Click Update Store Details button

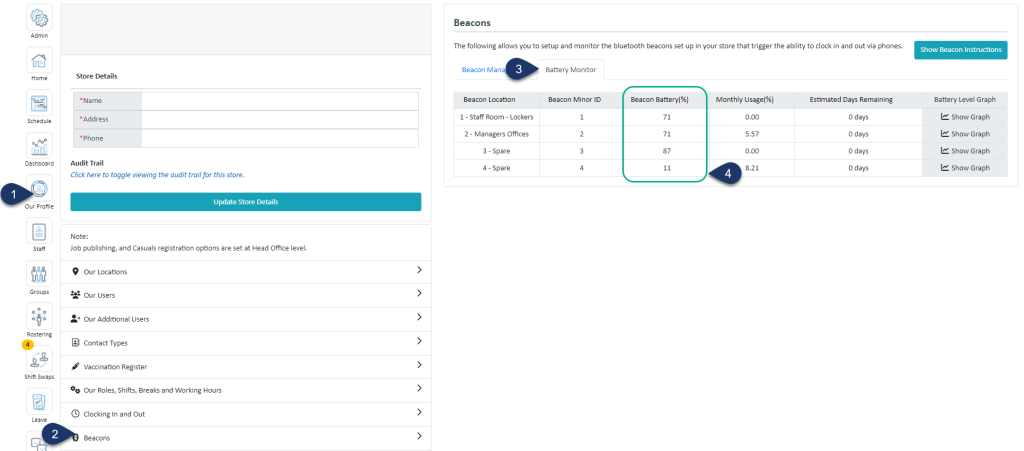(246, 202)
